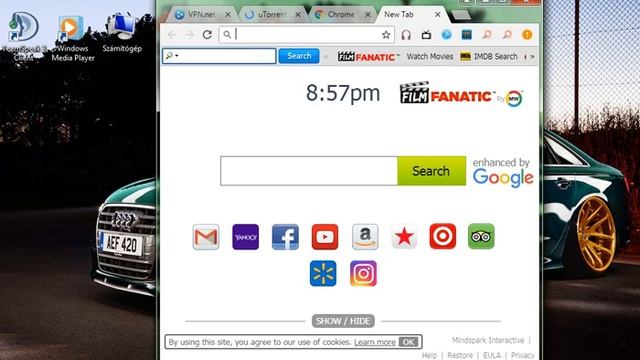
Task: Close the VPN.net tab
Action: pos(228,14)
